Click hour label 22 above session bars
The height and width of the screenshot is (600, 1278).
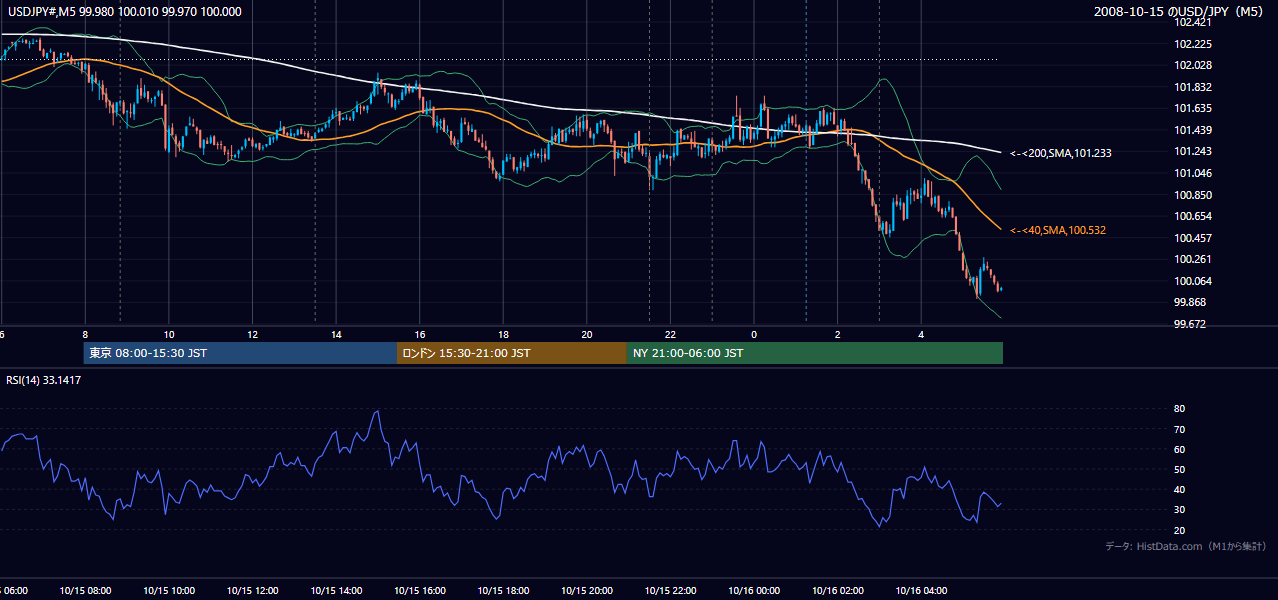click(x=671, y=334)
